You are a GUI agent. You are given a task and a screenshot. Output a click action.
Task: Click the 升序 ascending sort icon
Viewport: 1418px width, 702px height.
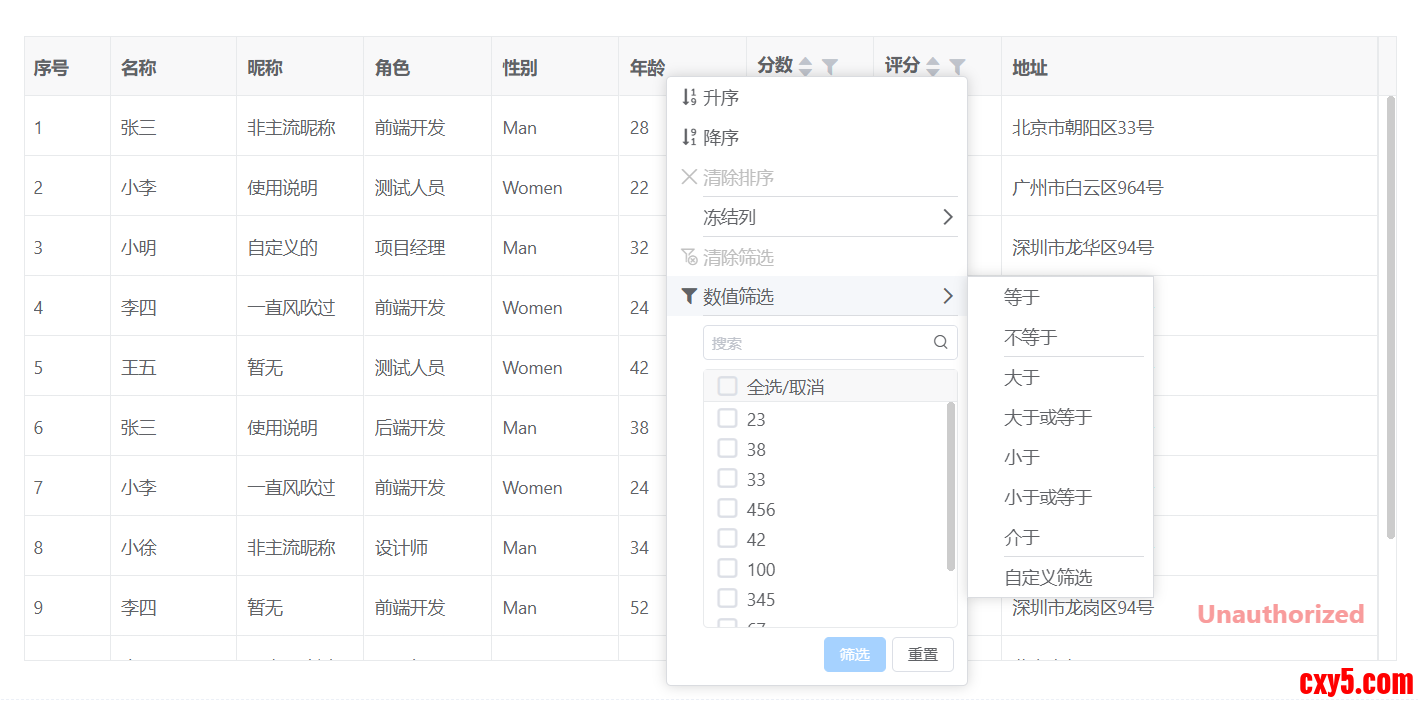pos(688,98)
